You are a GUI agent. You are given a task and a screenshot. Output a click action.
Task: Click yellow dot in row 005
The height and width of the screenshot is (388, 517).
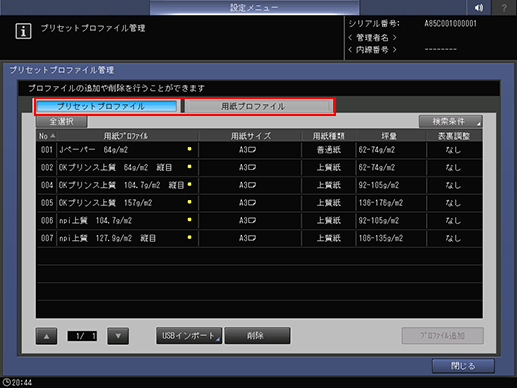click(189, 202)
